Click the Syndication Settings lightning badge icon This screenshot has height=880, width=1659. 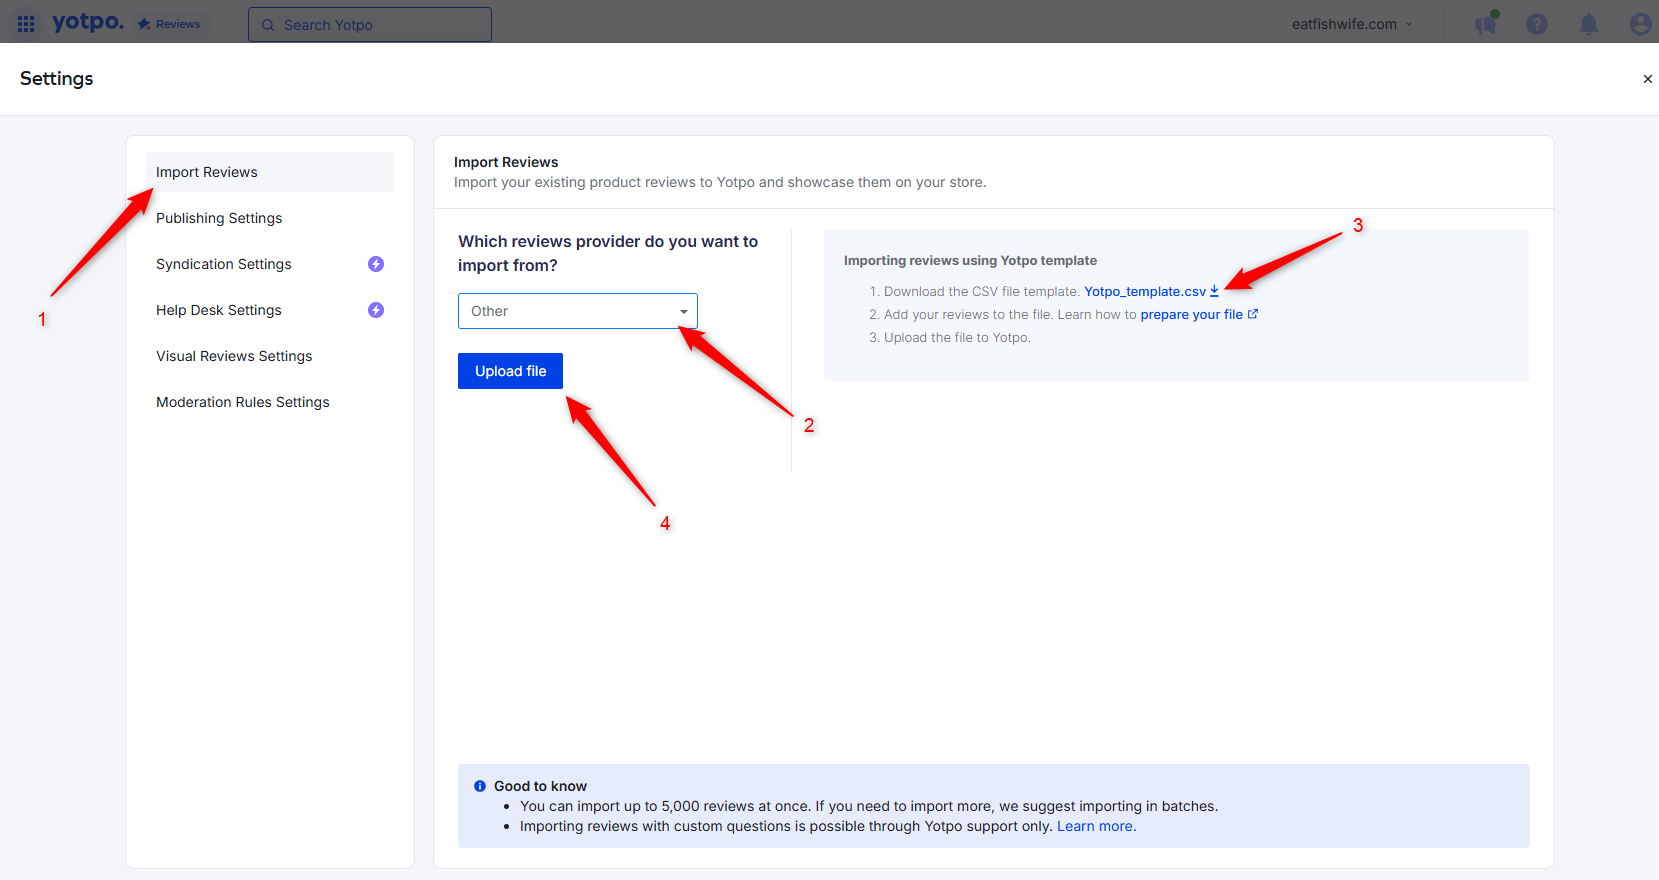pos(376,264)
